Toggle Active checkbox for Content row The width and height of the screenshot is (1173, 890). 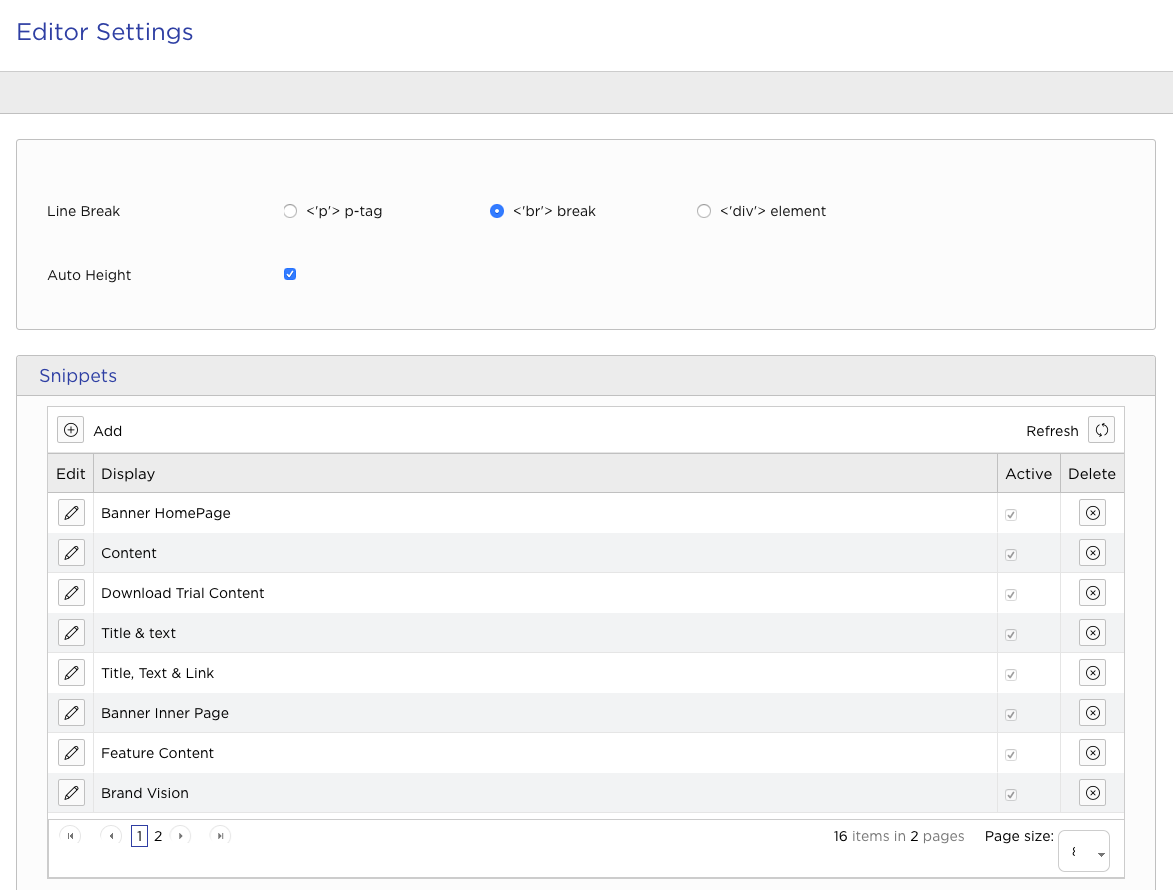[x=1011, y=555]
